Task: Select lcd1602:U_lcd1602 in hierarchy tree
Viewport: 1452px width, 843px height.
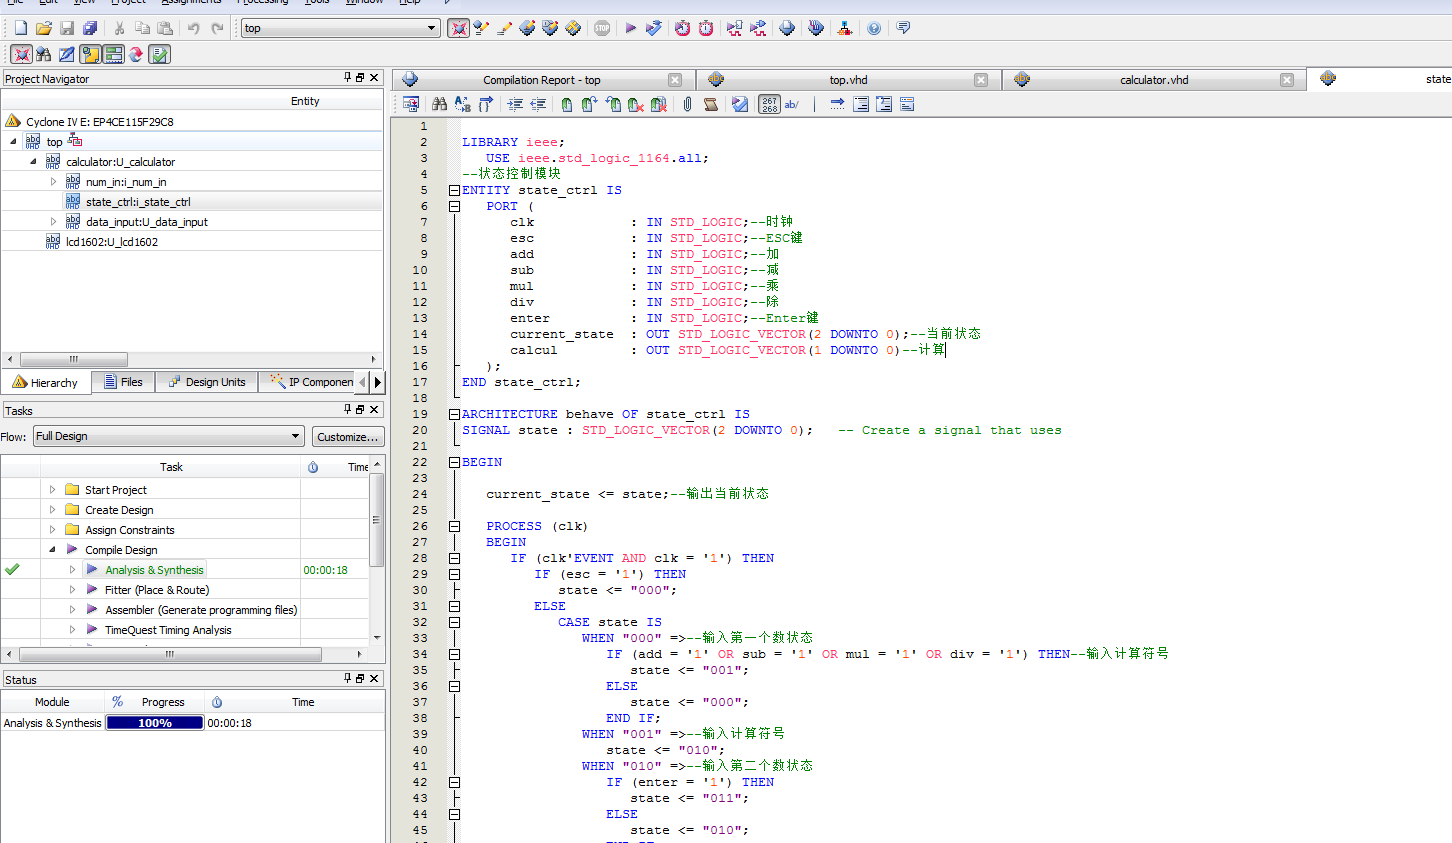Action: click(111, 242)
